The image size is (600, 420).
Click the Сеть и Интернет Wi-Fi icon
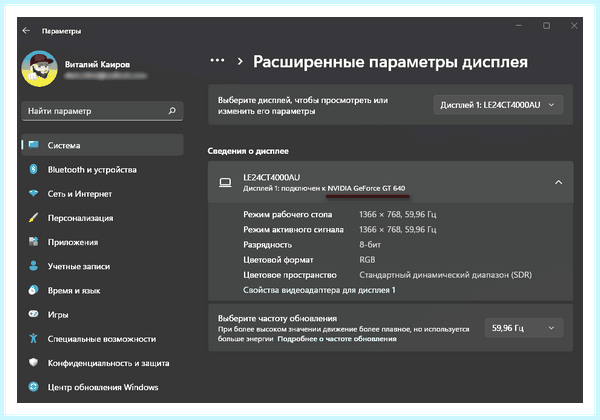coord(34,193)
